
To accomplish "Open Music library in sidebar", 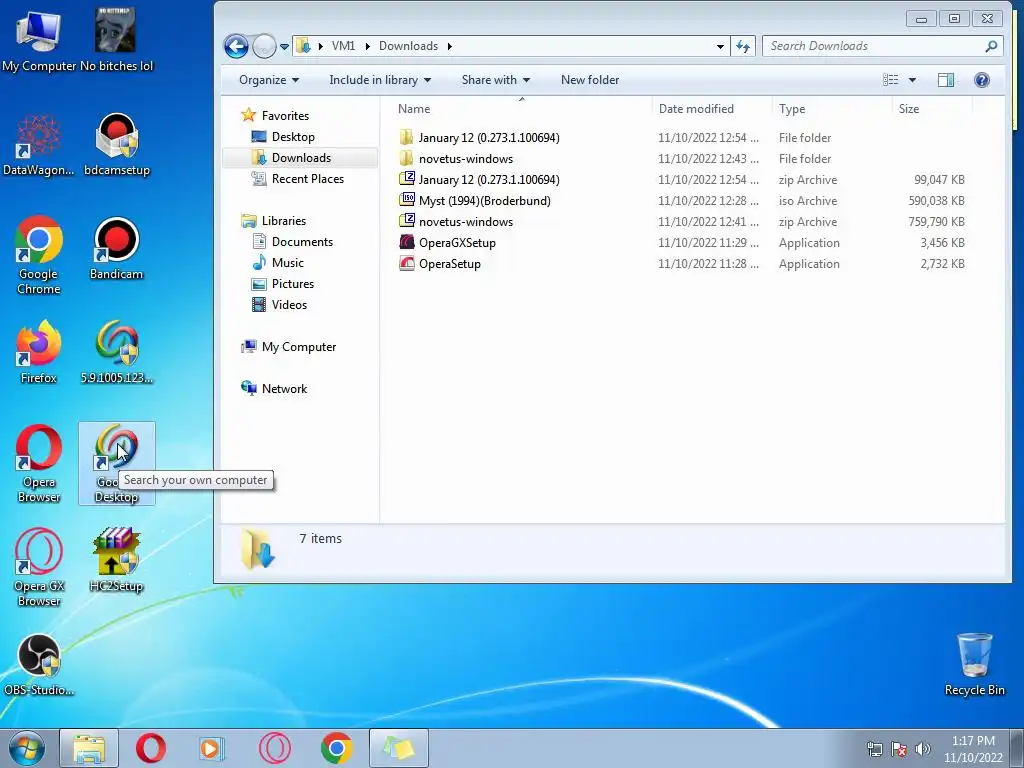I will coord(287,263).
